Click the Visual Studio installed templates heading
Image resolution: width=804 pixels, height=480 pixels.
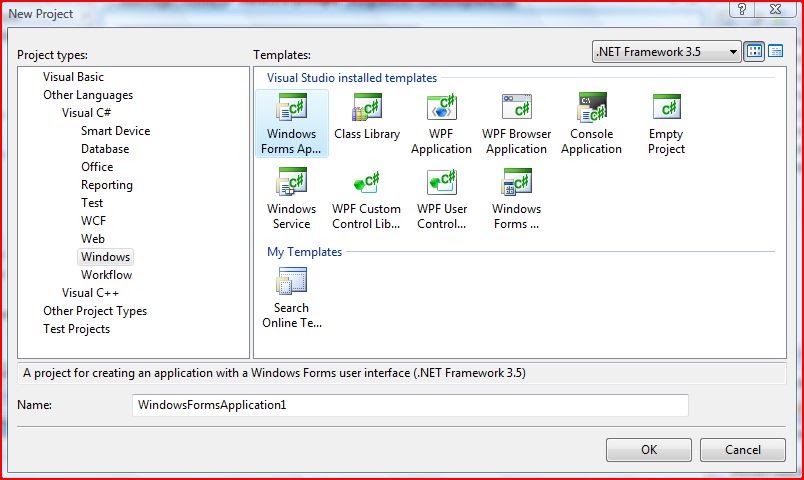click(352, 78)
